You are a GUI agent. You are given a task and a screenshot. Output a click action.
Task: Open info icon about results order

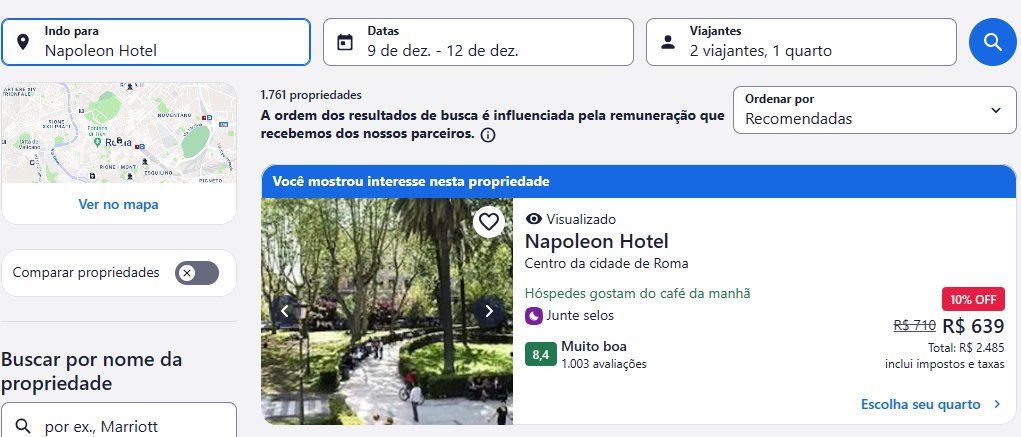488,135
